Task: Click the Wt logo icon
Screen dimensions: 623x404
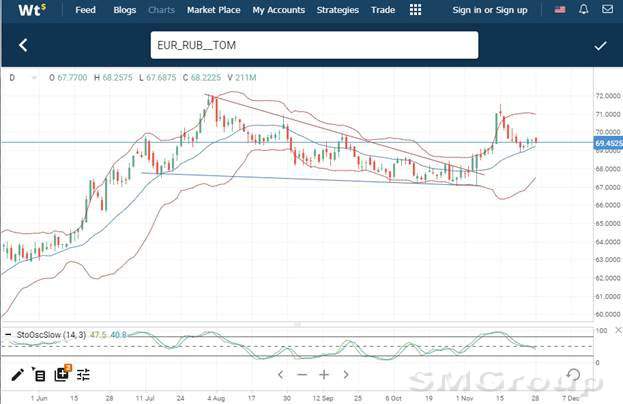Action: tap(32, 10)
